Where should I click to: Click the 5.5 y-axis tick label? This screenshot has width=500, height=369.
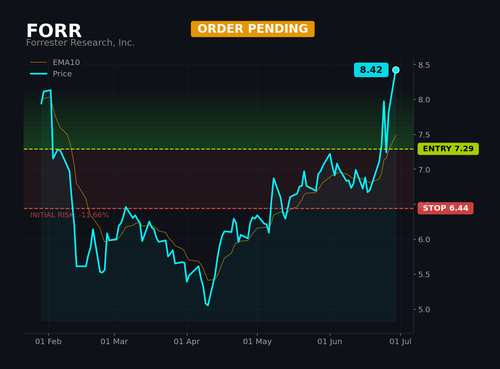424,274
